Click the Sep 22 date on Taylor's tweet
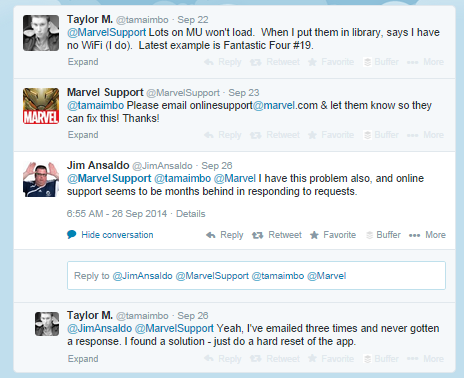This screenshot has width=464, height=378. (x=193, y=20)
